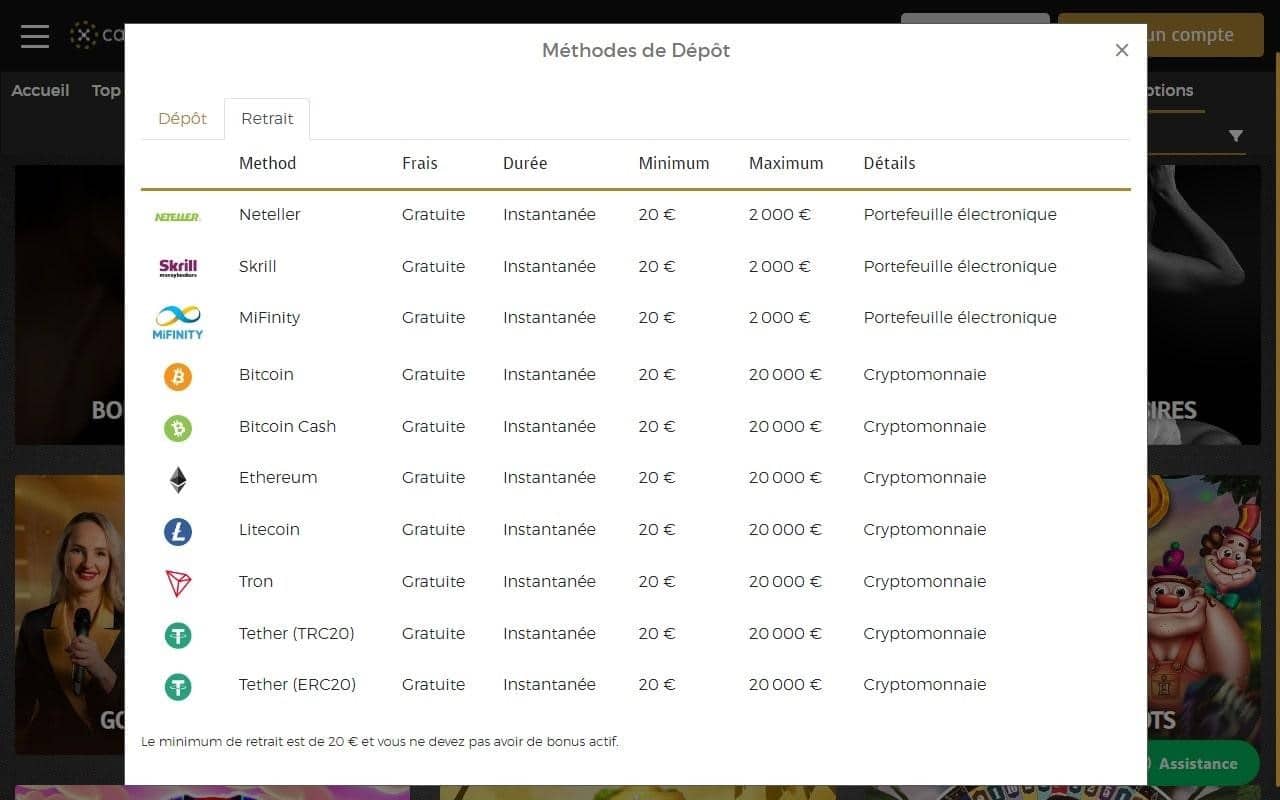Click Ethereum's Cryptomonnaie detail

925,477
